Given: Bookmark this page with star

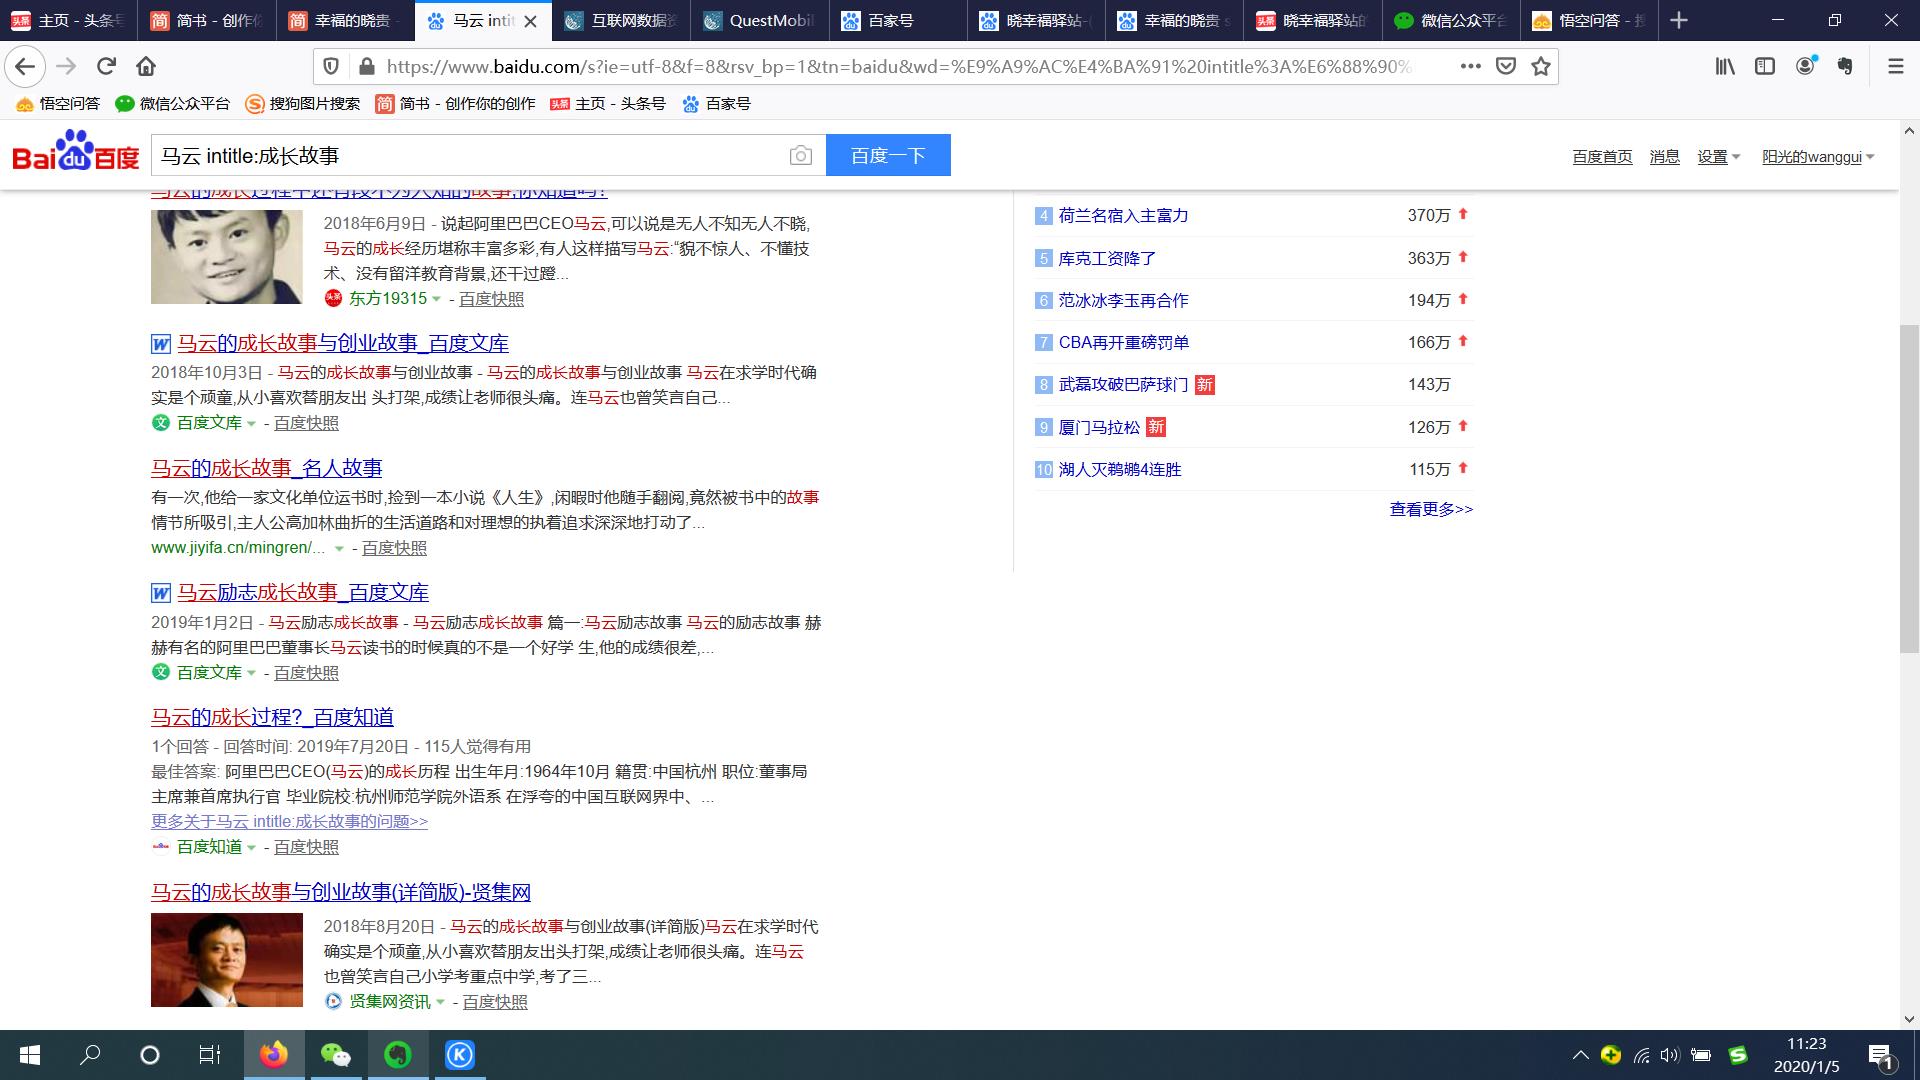Looking at the screenshot, I should tap(1541, 66).
